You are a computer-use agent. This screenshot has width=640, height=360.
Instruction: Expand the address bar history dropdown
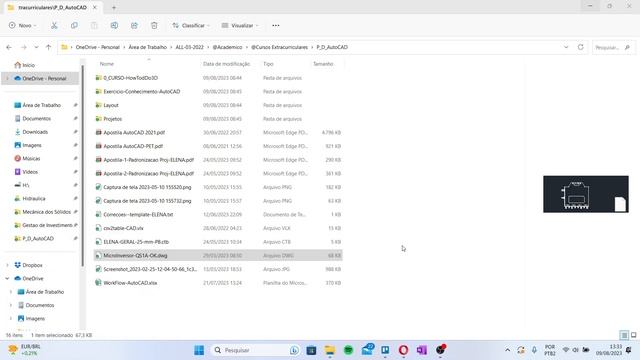pyautogui.click(x=566, y=47)
